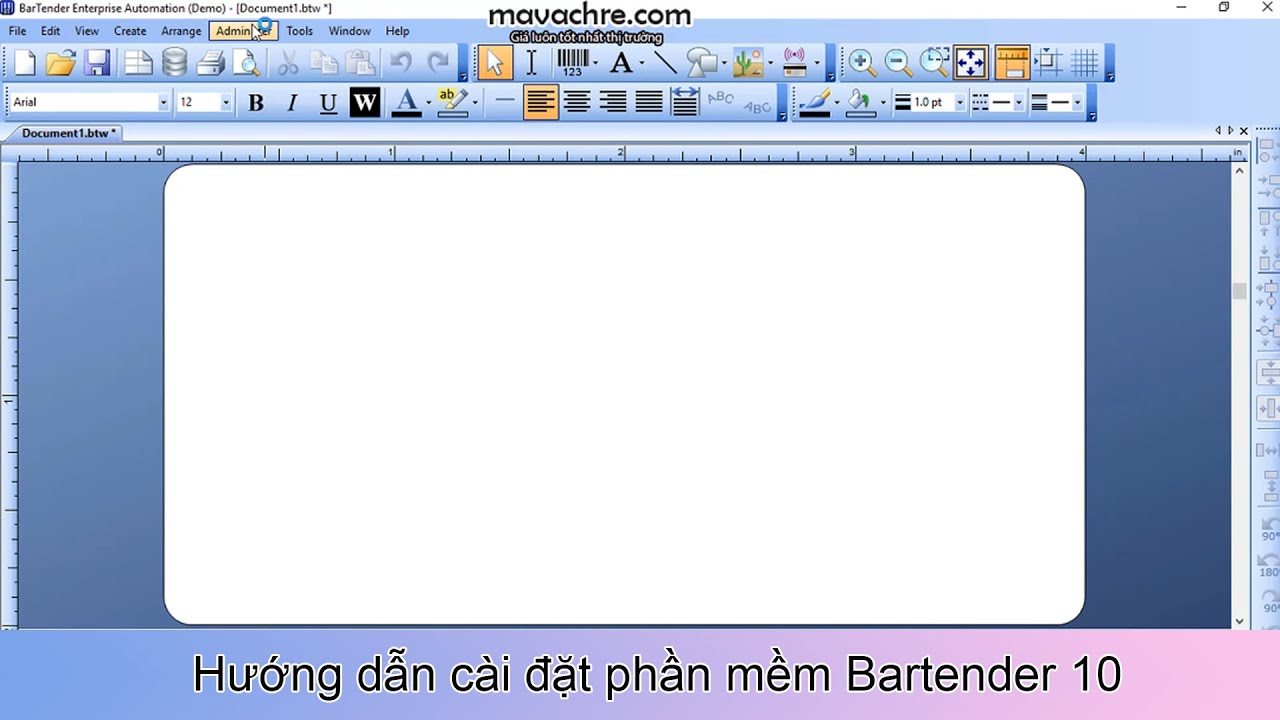
Task: Click the Zoom In magnifier icon
Action: click(x=862, y=63)
